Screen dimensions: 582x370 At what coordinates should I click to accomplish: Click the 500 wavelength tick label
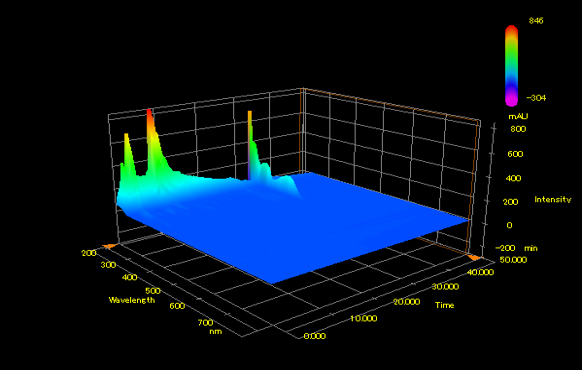(153, 291)
